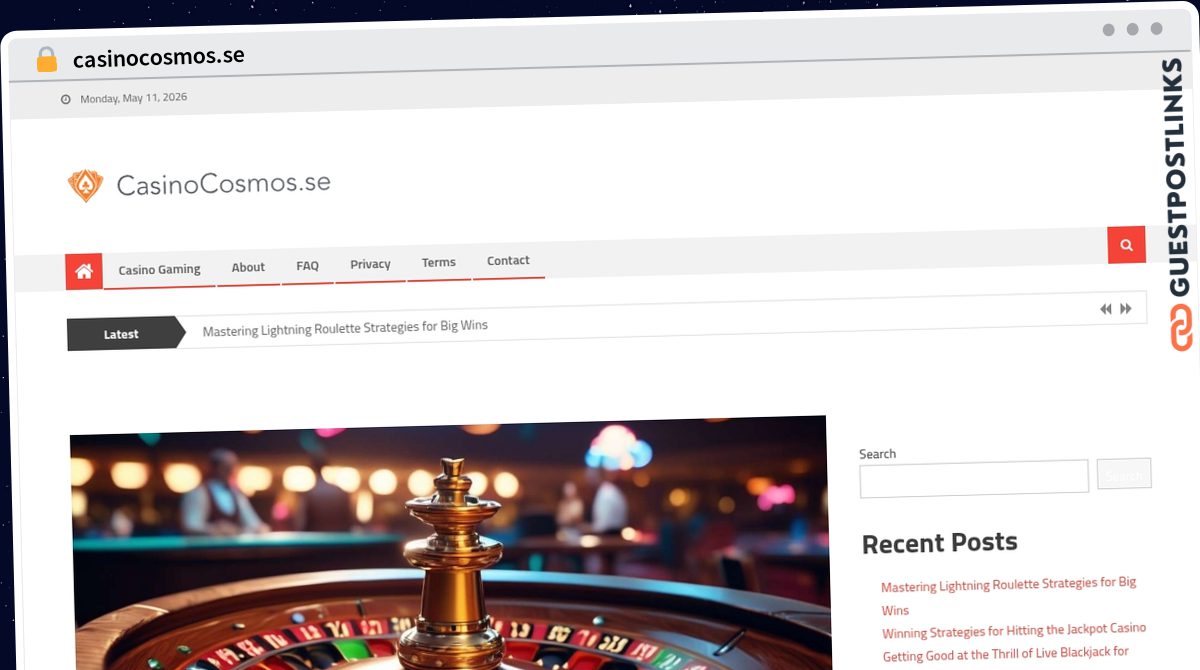The height and width of the screenshot is (670, 1200).
Task: Open the Contact page
Action: (508, 260)
